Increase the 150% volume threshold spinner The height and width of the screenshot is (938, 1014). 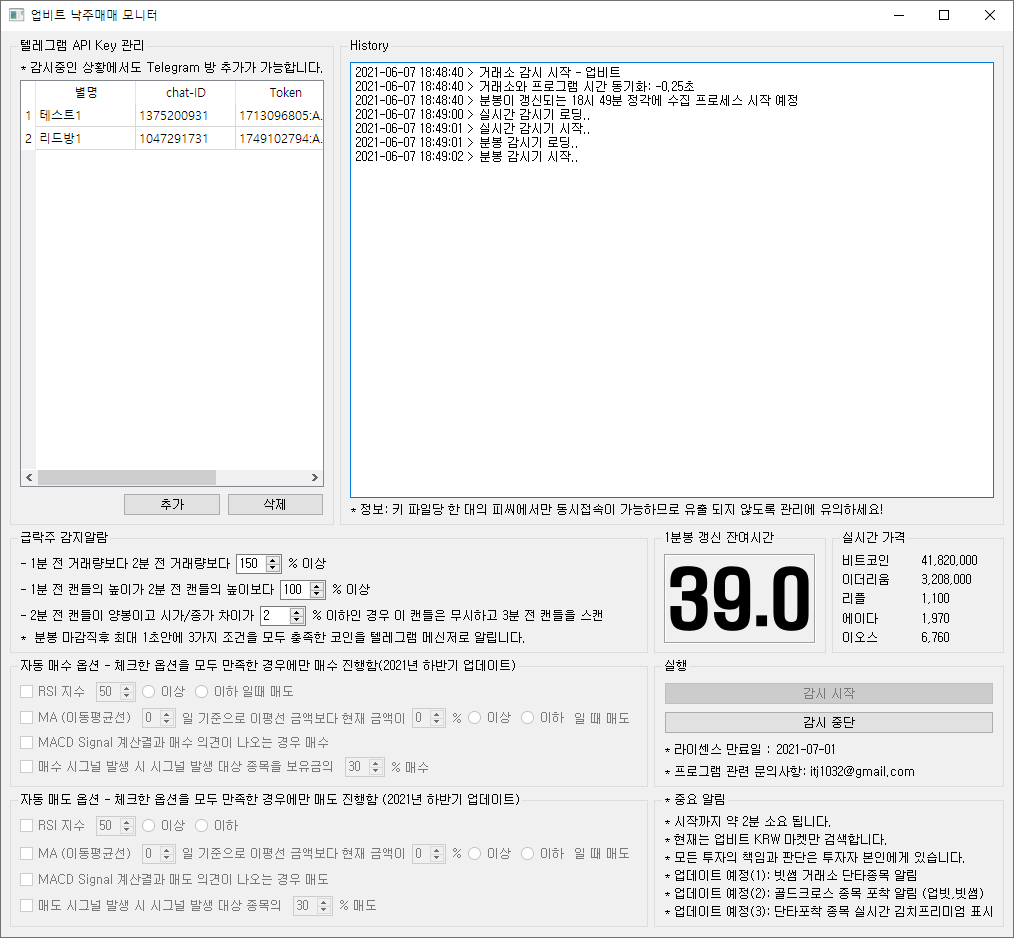pyautogui.click(x=273, y=559)
